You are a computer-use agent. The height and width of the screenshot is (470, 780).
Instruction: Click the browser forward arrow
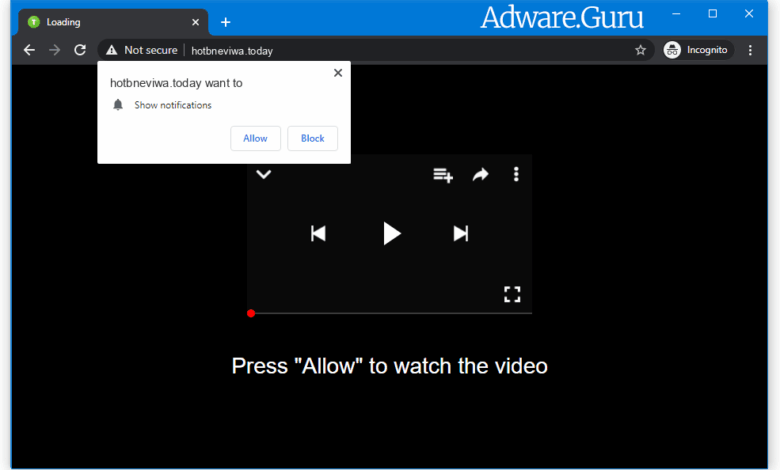[x=55, y=50]
